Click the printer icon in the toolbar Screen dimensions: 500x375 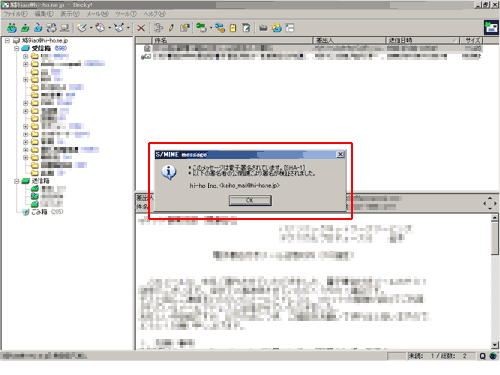[x=263, y=28]
